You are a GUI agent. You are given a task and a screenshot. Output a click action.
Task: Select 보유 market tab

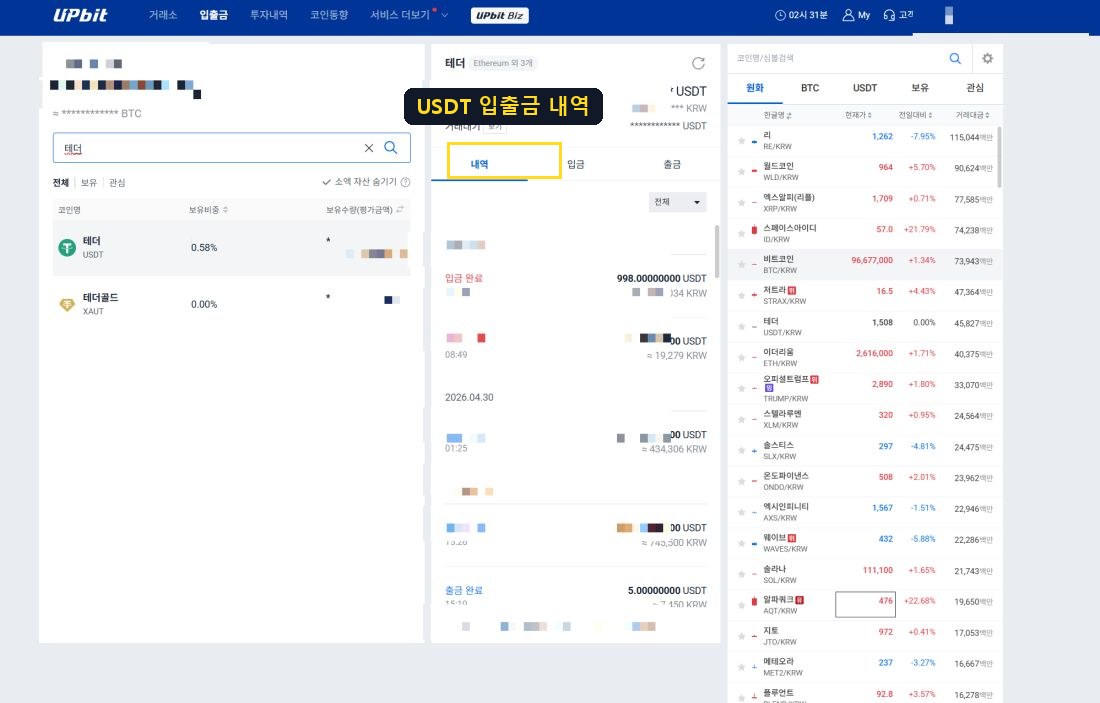[x=920, y=88]
